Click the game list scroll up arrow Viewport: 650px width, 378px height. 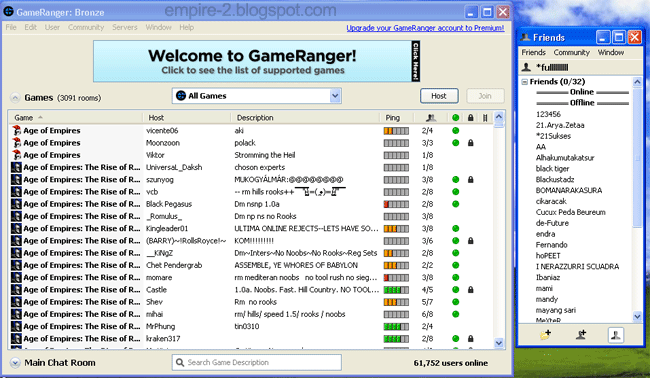tap(499, 117)
